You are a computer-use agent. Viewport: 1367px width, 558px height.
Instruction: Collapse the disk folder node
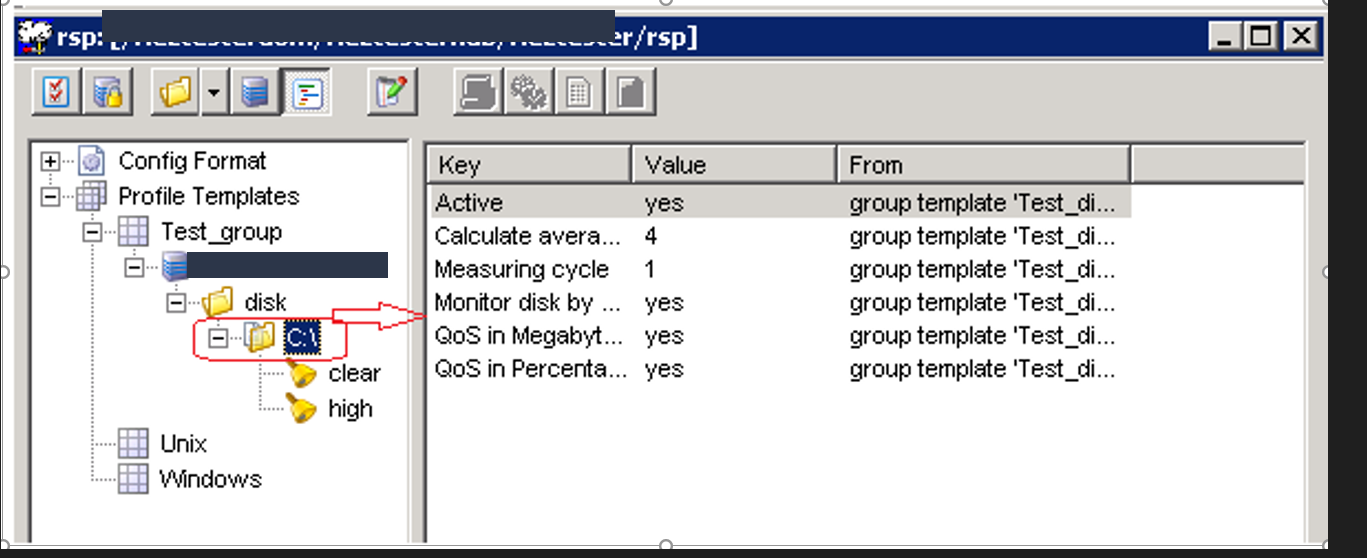(177, 302)
